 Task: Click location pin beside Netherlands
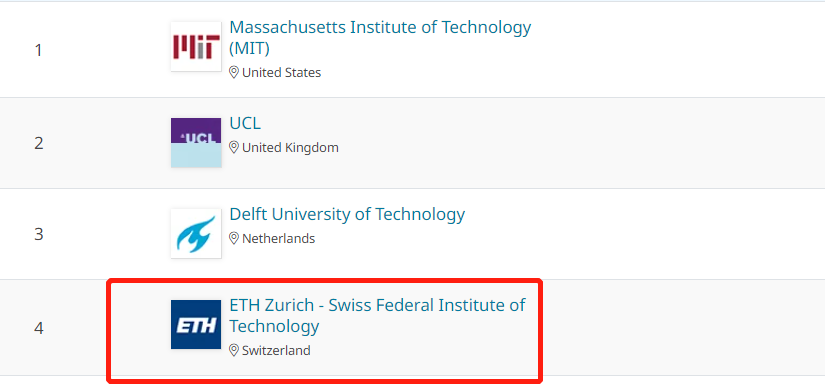234,238
